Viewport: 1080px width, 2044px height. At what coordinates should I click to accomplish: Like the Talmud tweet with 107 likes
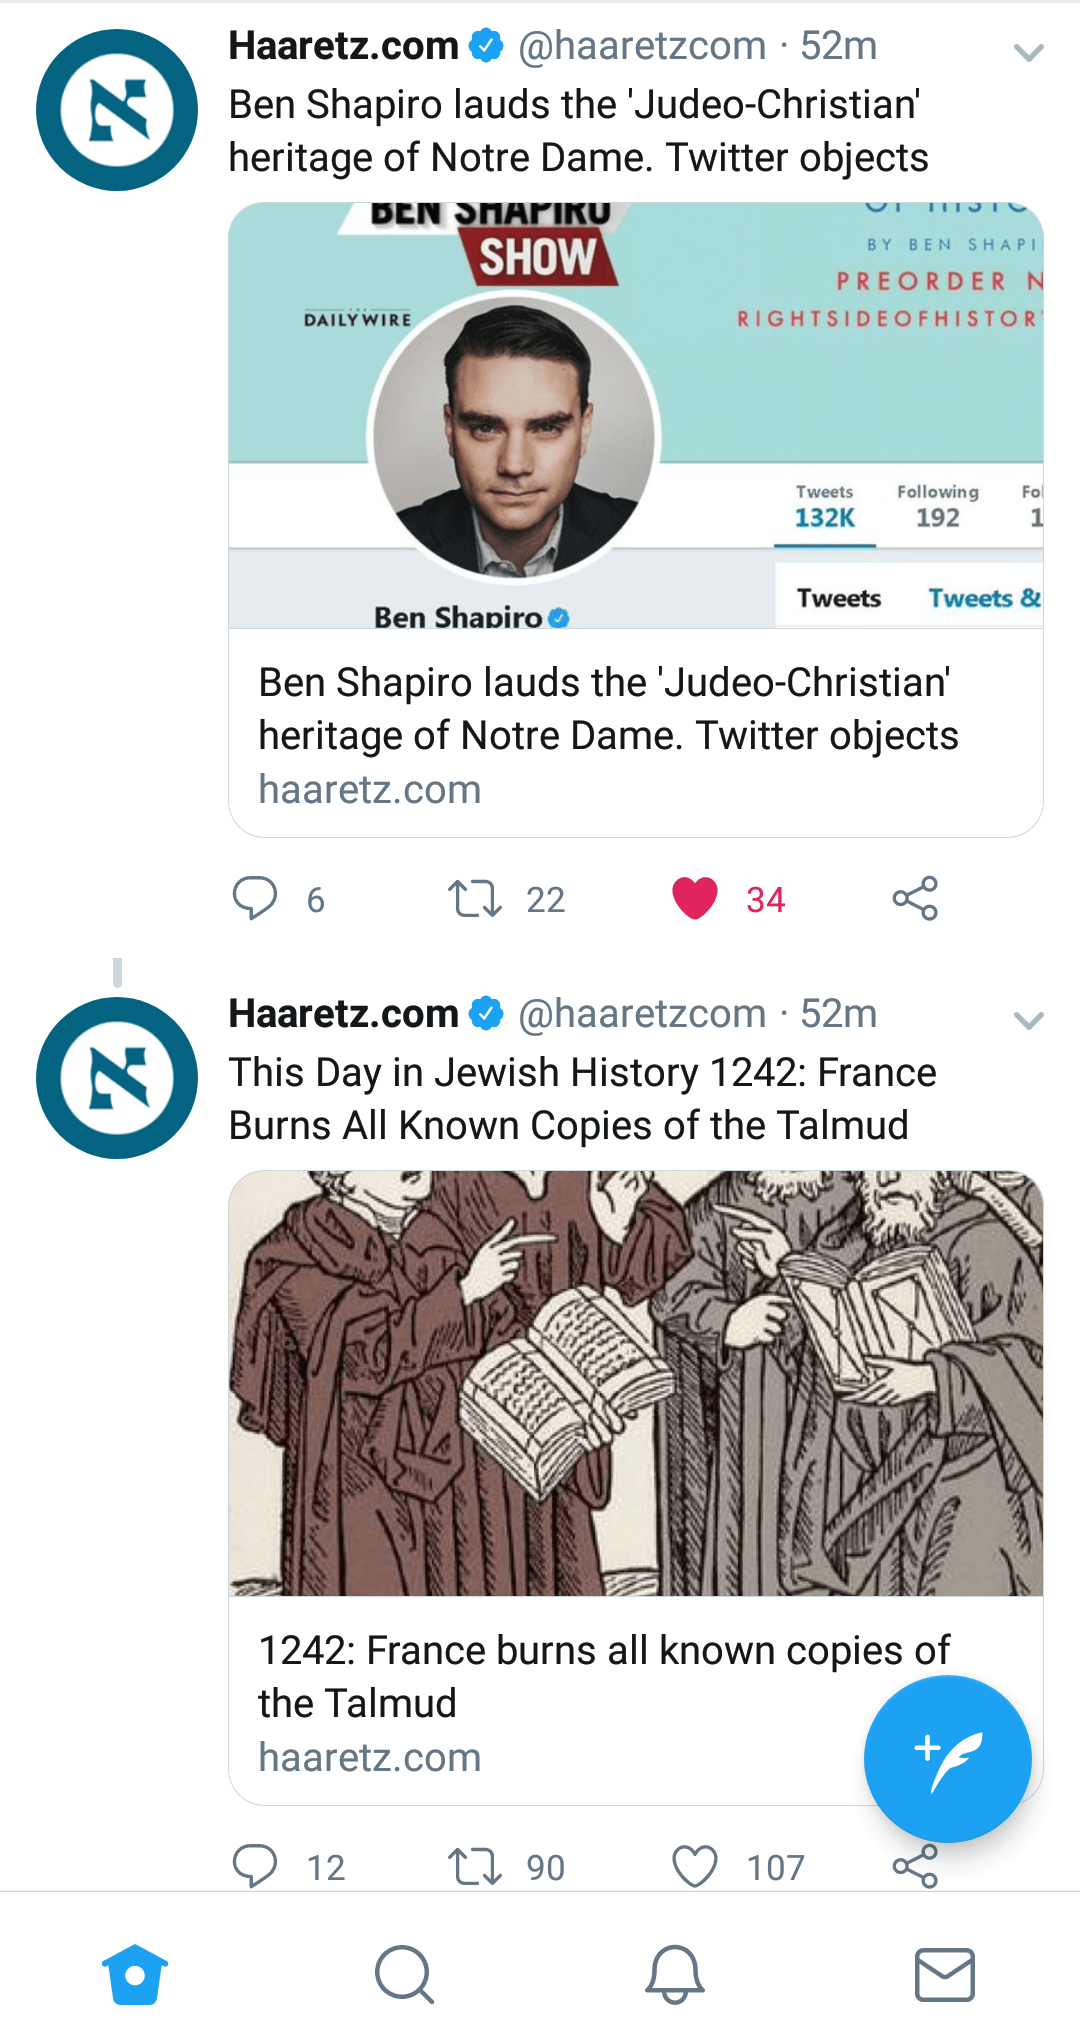pos(695,1866)
